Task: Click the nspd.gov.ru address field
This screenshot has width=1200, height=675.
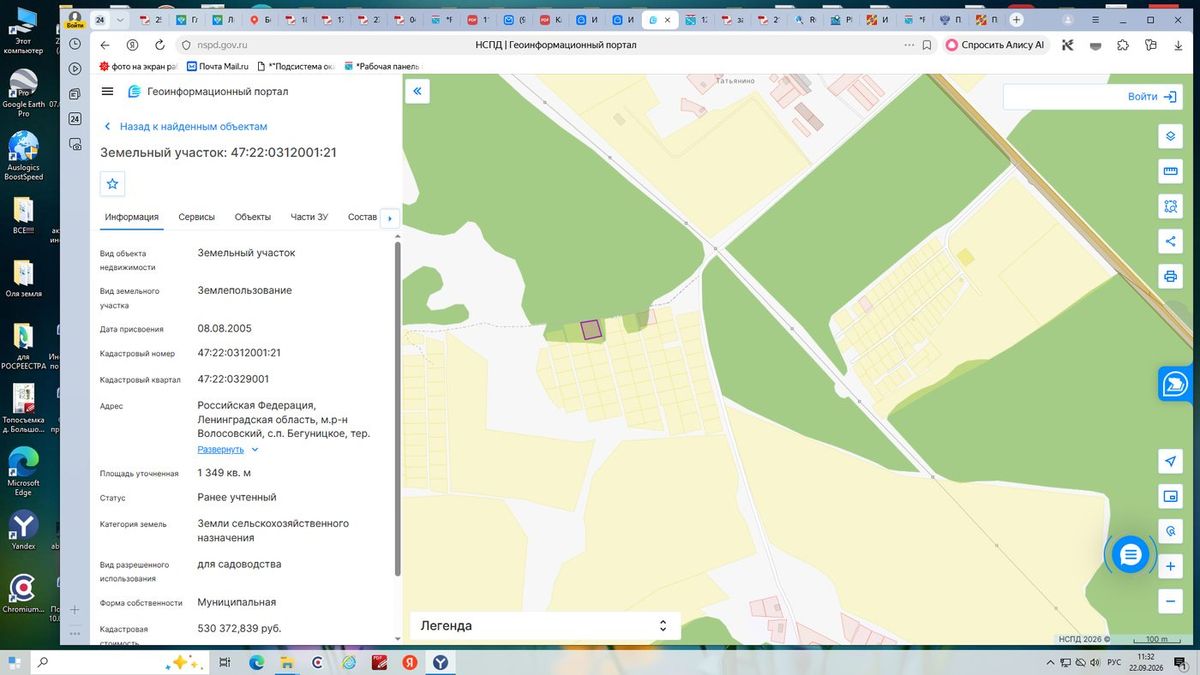Action: click(x=222, y=45)
